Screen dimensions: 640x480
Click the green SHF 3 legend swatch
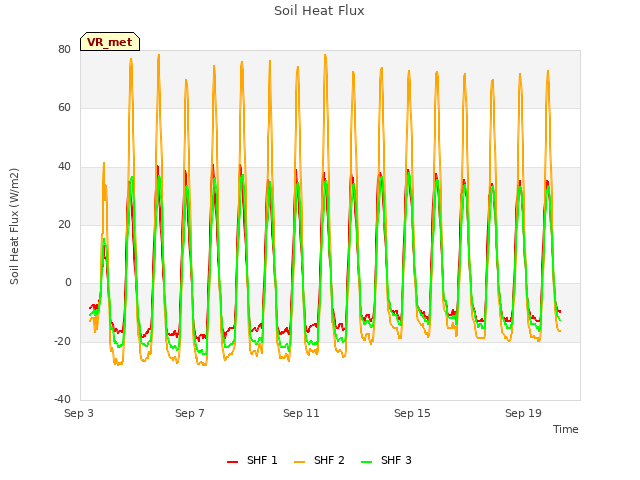click(367, 462)
